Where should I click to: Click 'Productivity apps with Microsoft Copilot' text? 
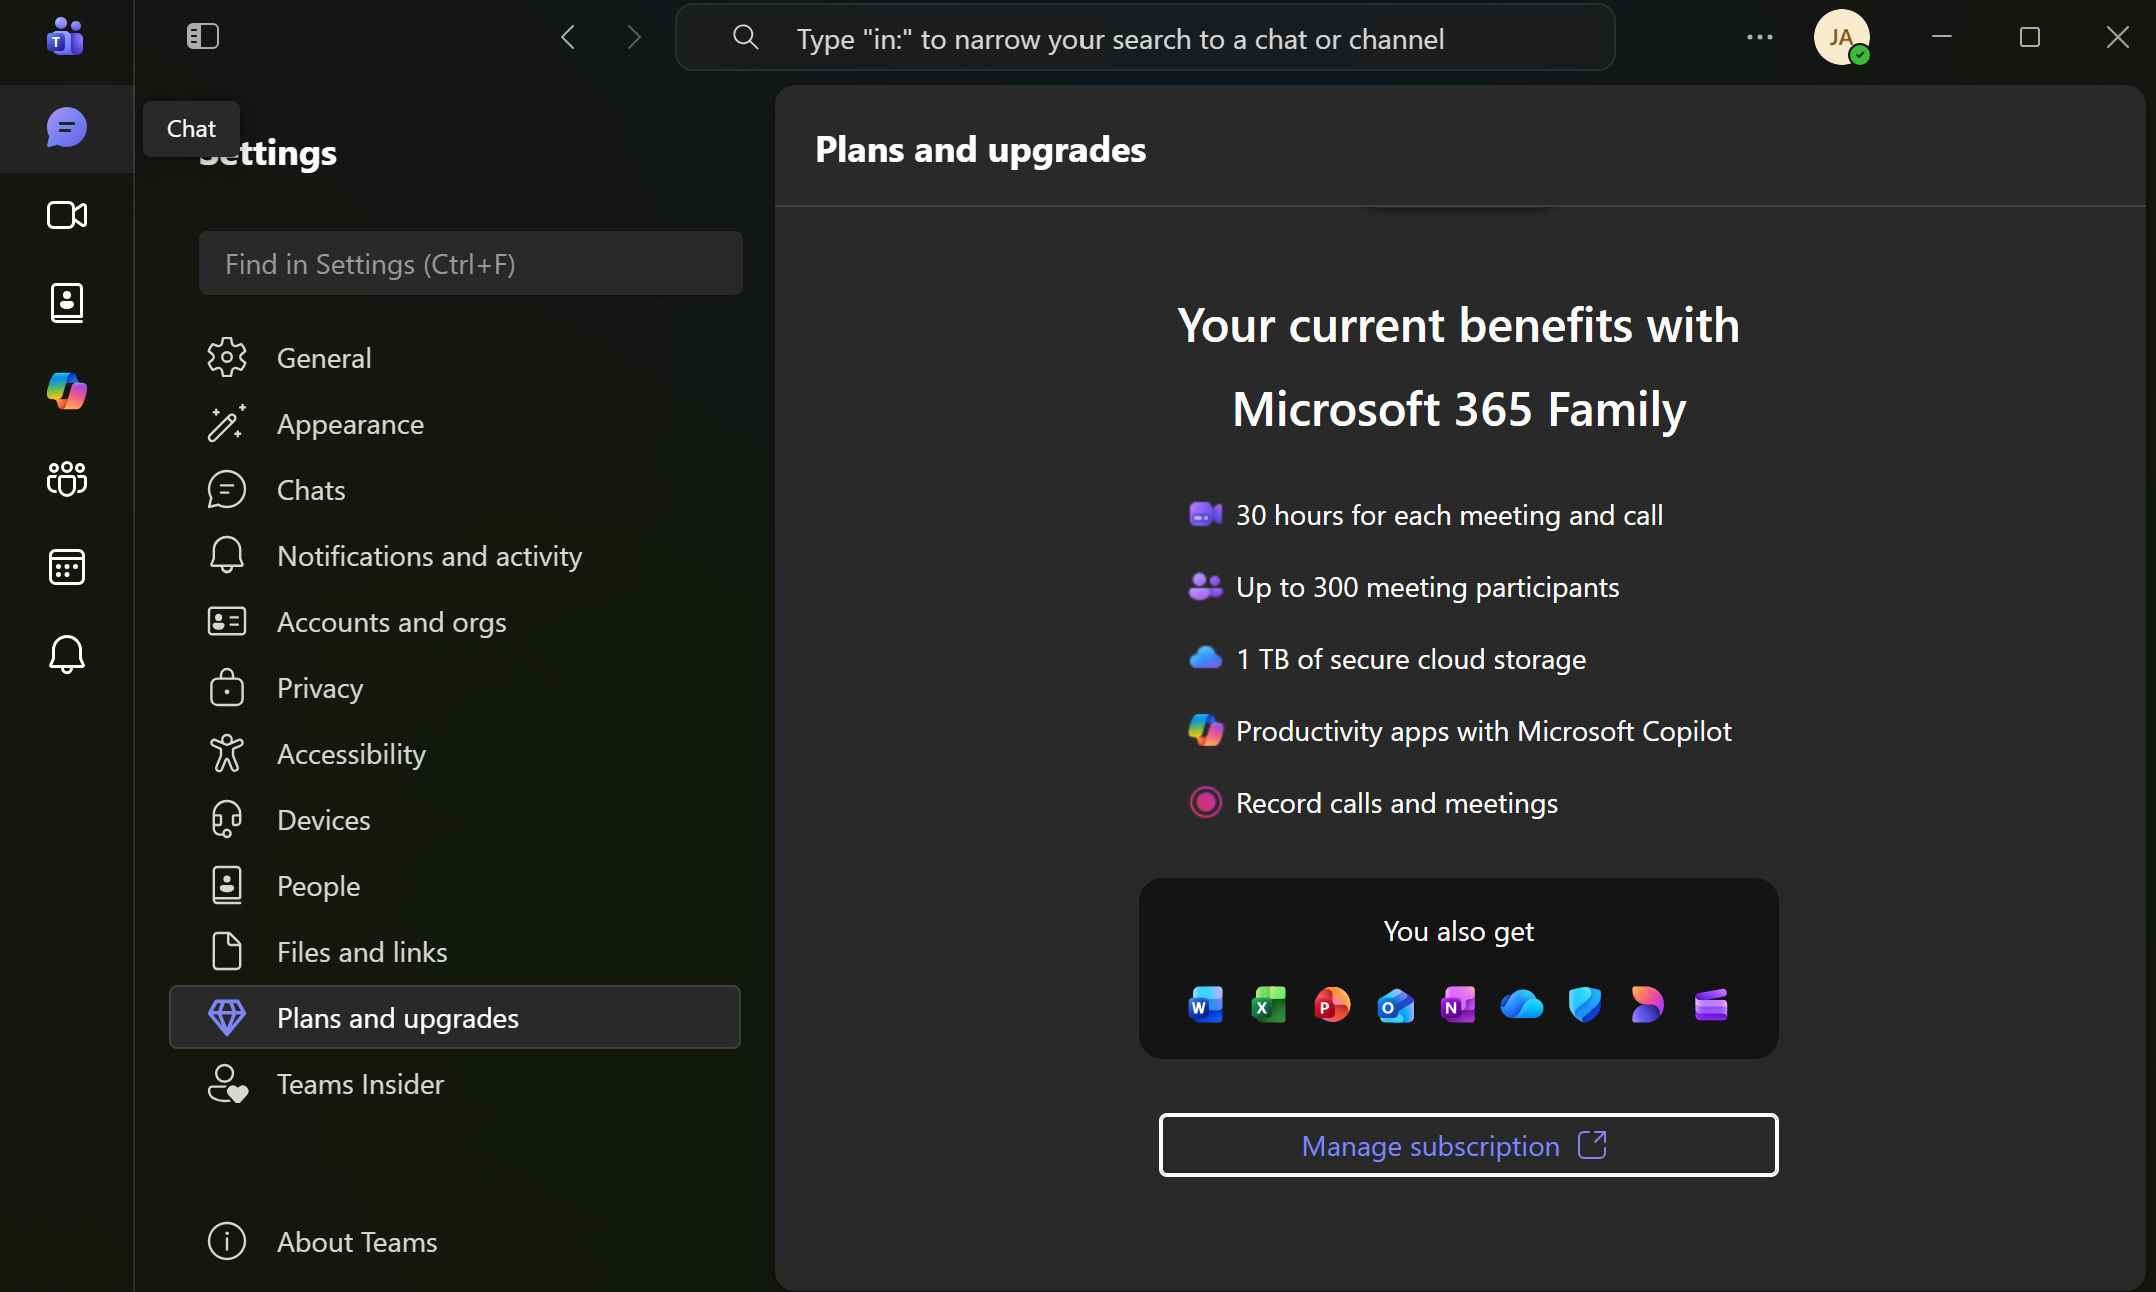[1483, 731]
